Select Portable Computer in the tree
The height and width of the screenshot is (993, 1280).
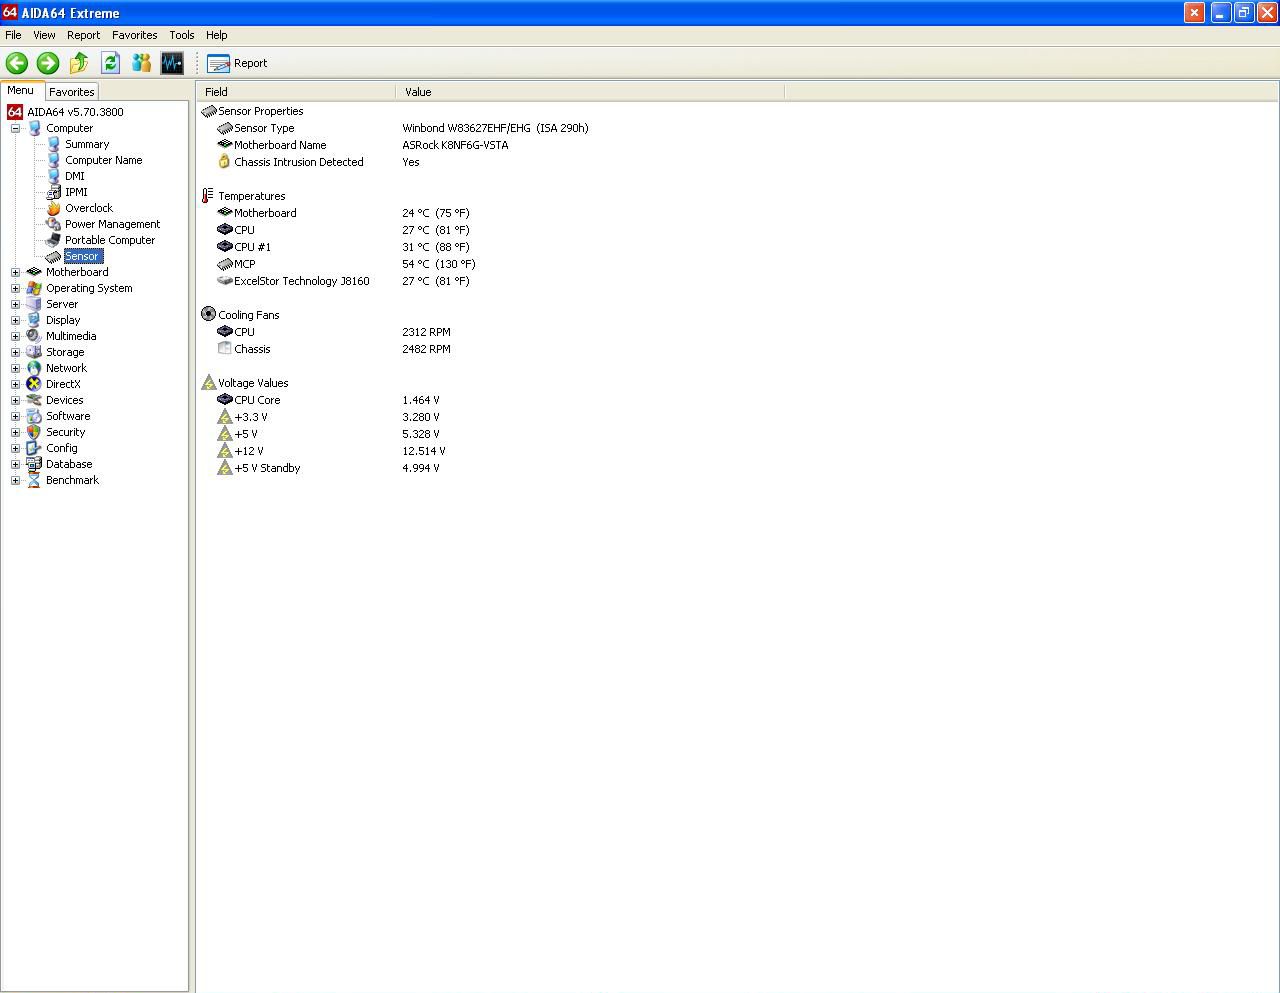click(110, 240)
